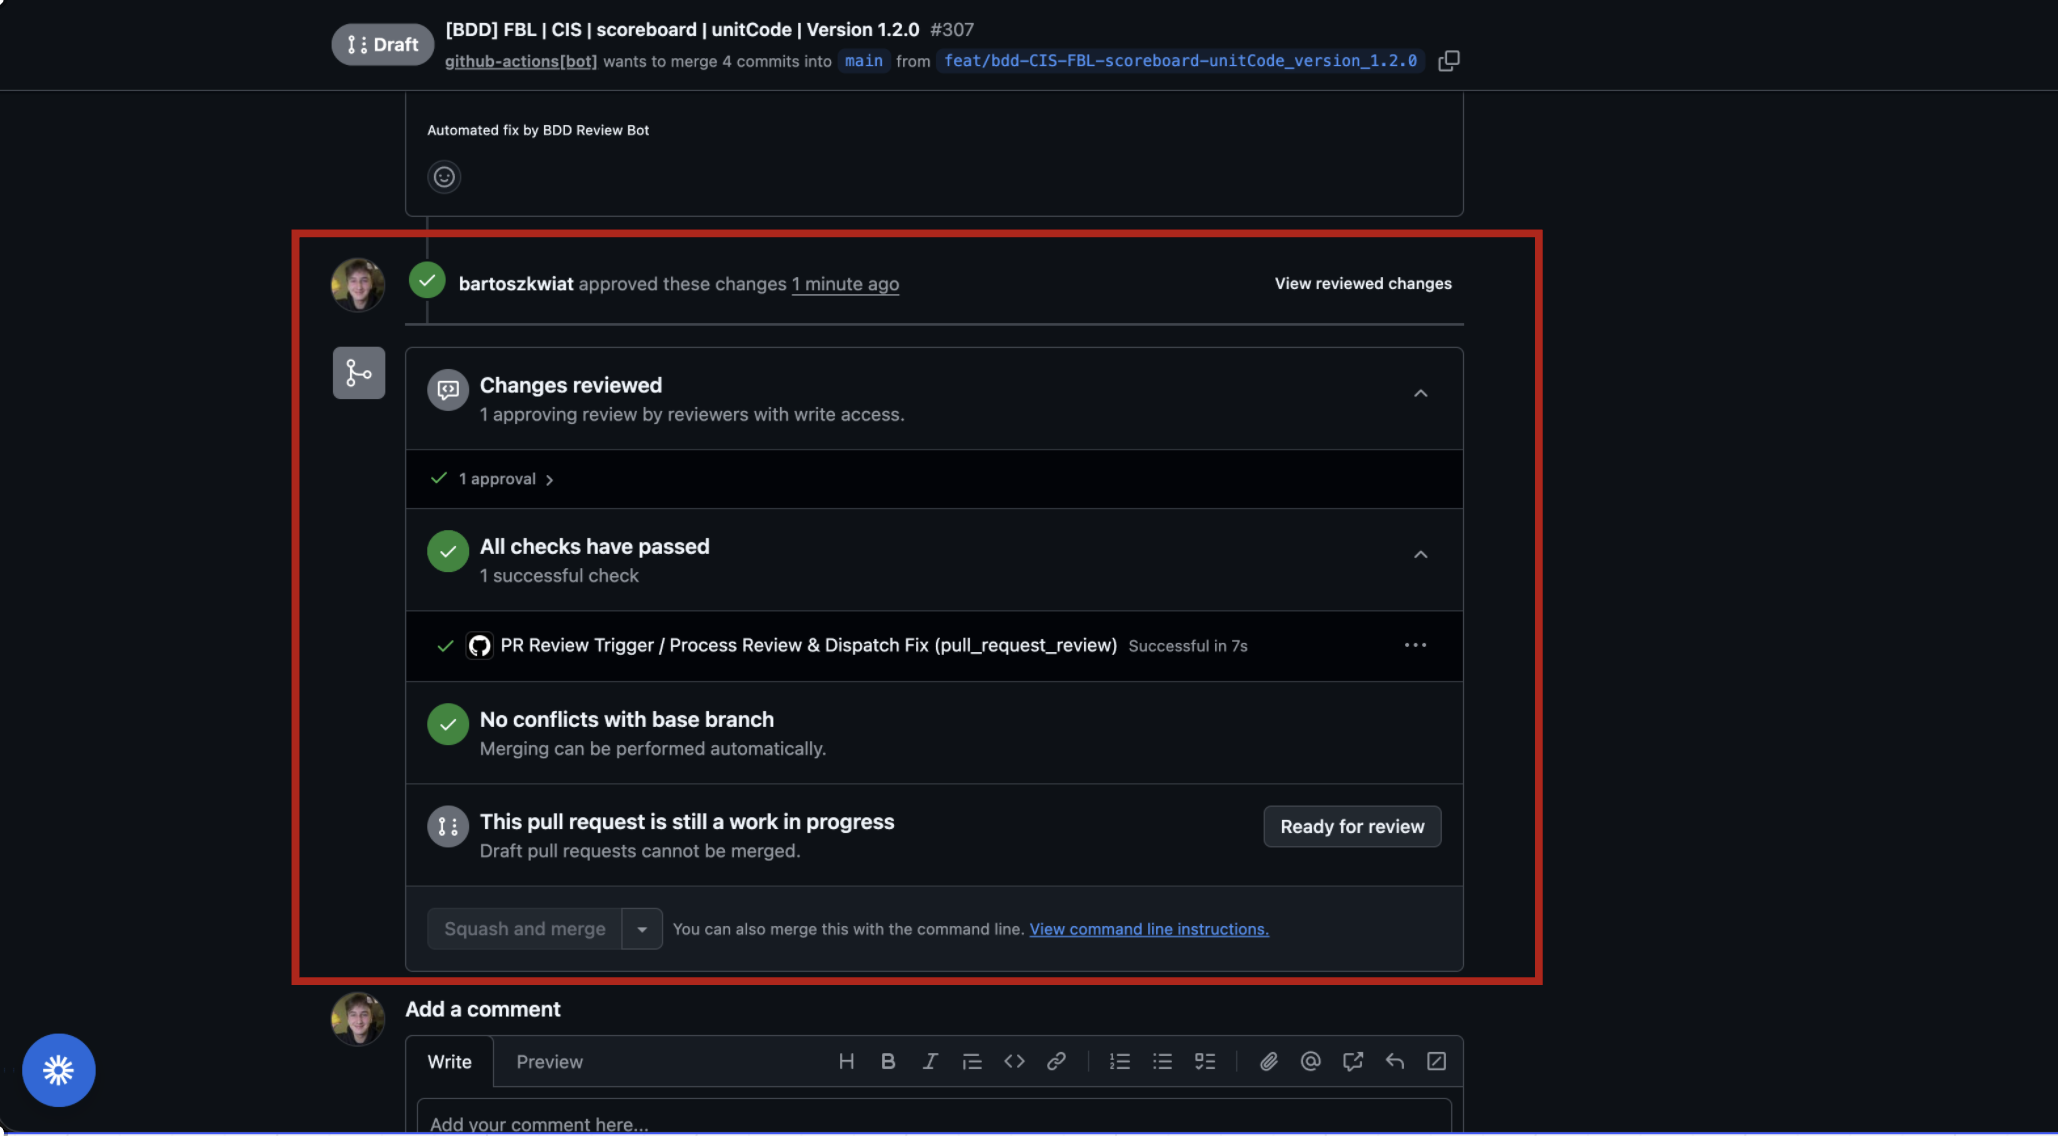Open the feat/bdd-CIS-FBL-scoreboard head branch link
Viewport: 2058px width, 1136px height.
(1180, 61)
